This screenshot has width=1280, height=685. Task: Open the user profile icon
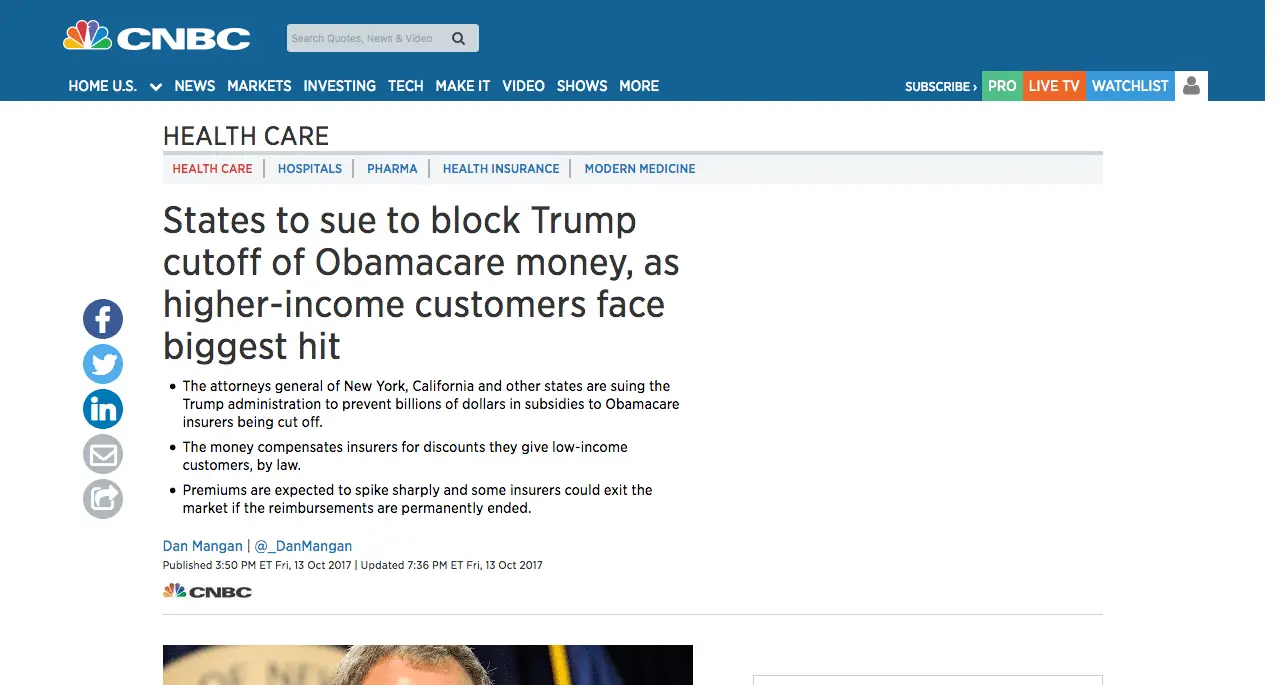(x=1191, y=86)
